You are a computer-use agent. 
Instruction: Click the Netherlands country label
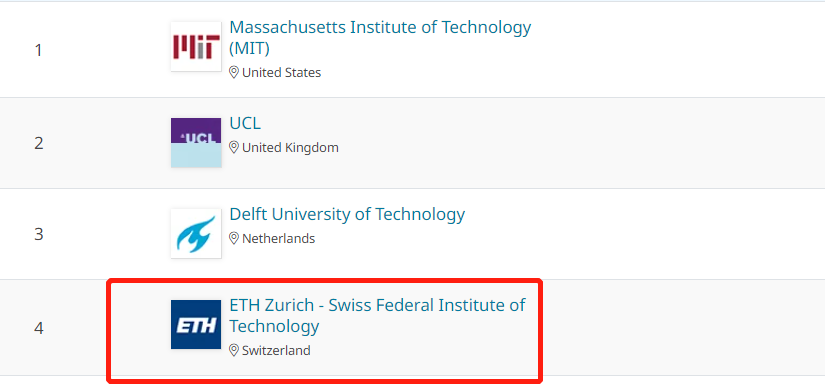pos(278,238)
